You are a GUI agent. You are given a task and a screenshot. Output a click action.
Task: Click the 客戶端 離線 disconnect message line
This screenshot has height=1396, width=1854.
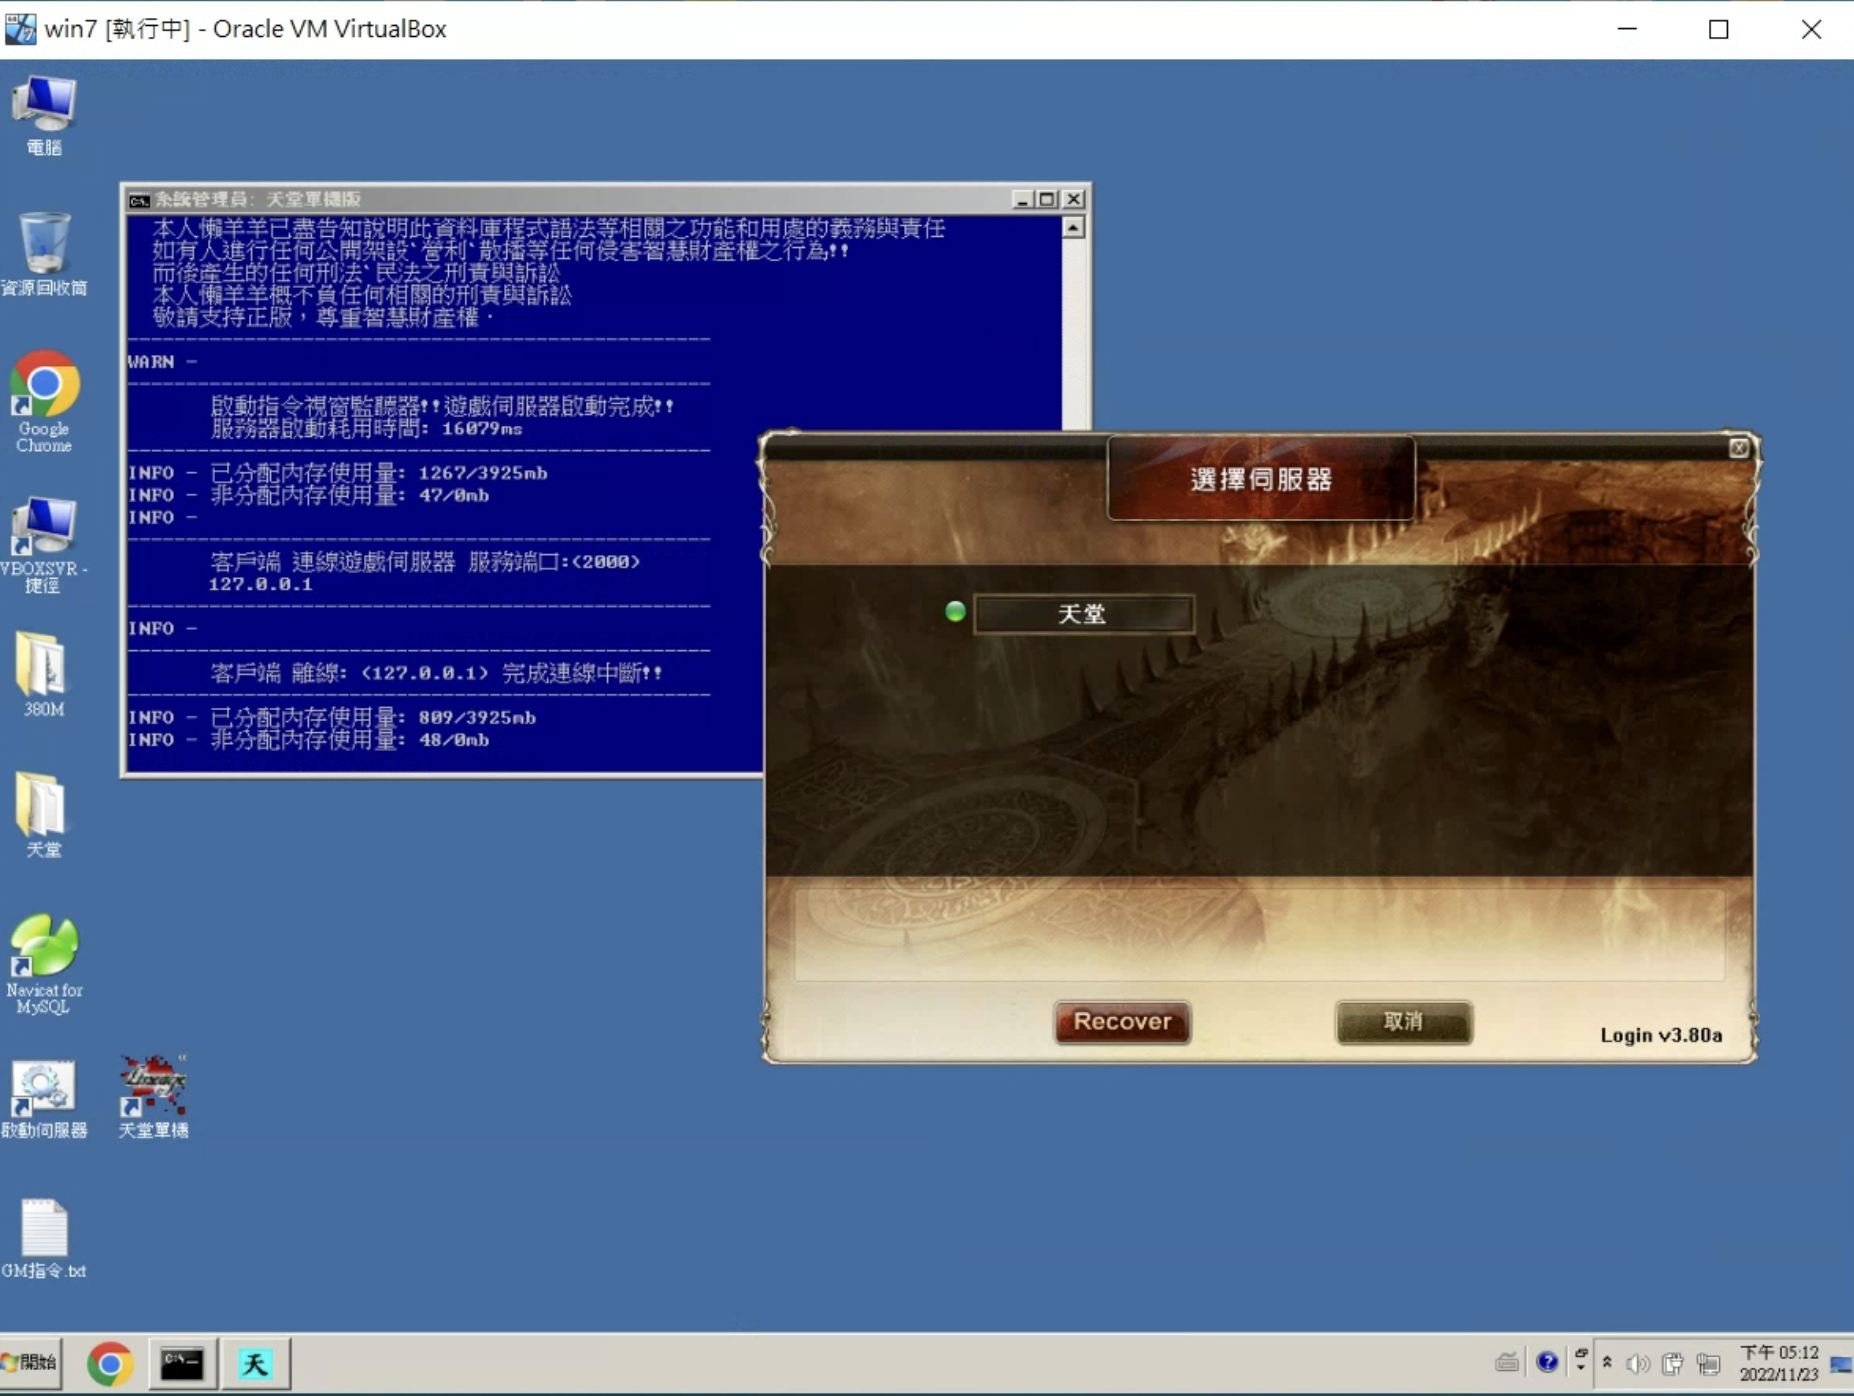(436, 673)
